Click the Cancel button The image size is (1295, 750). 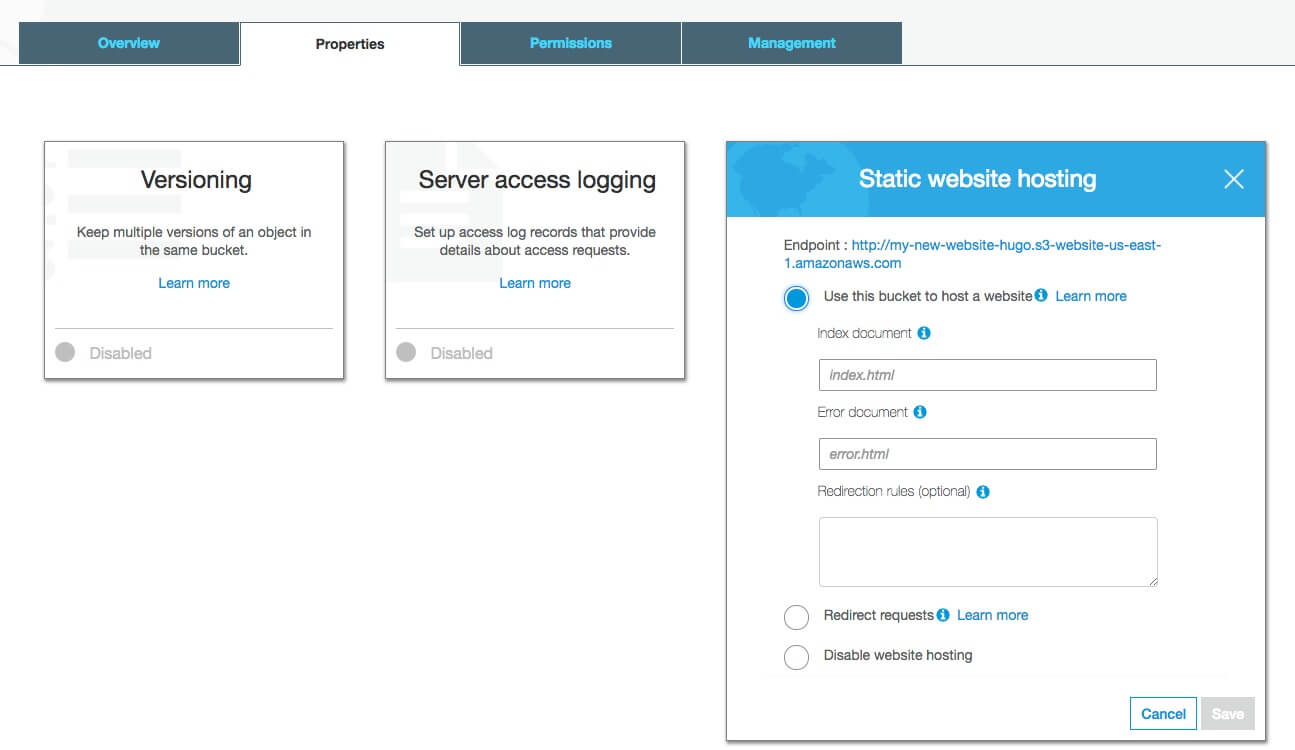1164,714
